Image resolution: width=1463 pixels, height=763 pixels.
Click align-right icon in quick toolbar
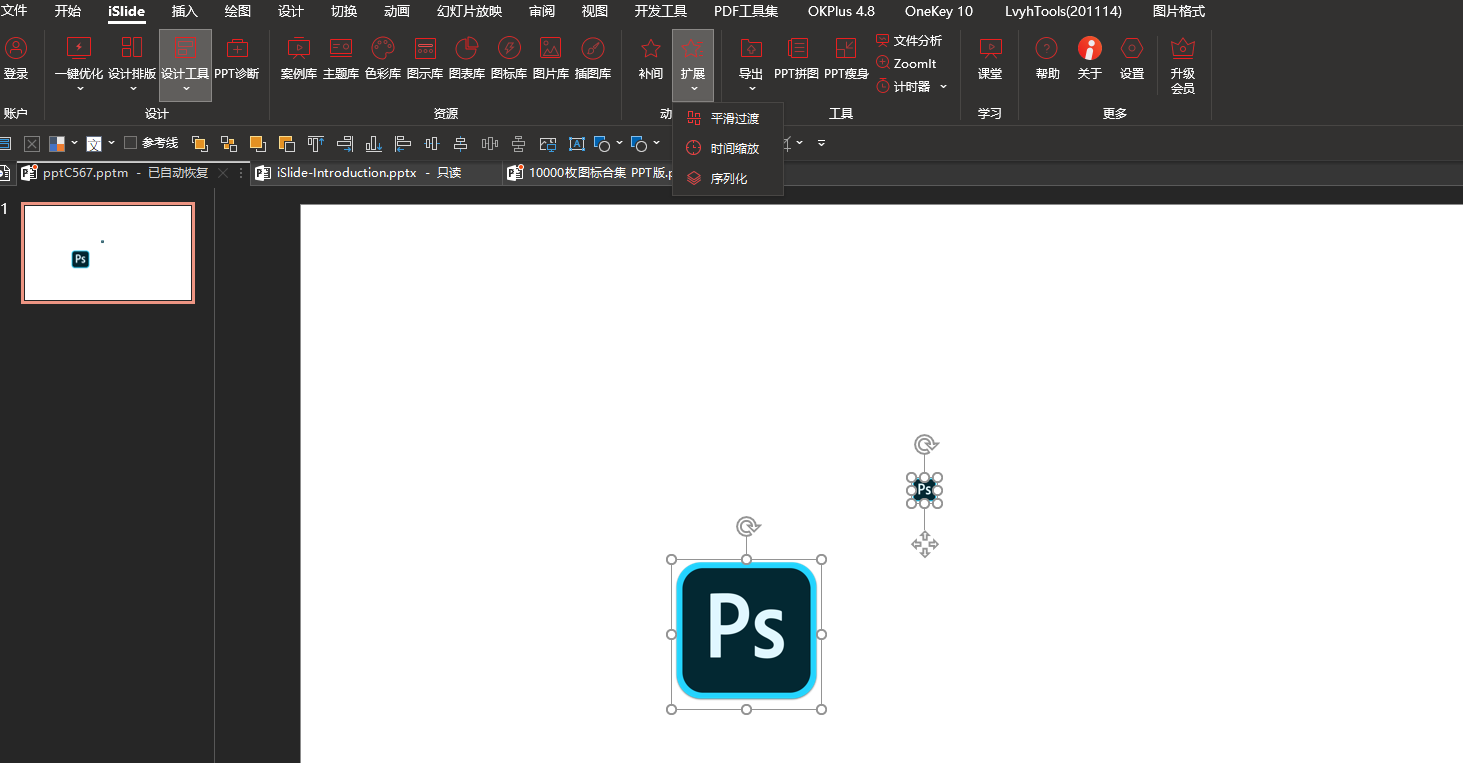coord(344,143)
